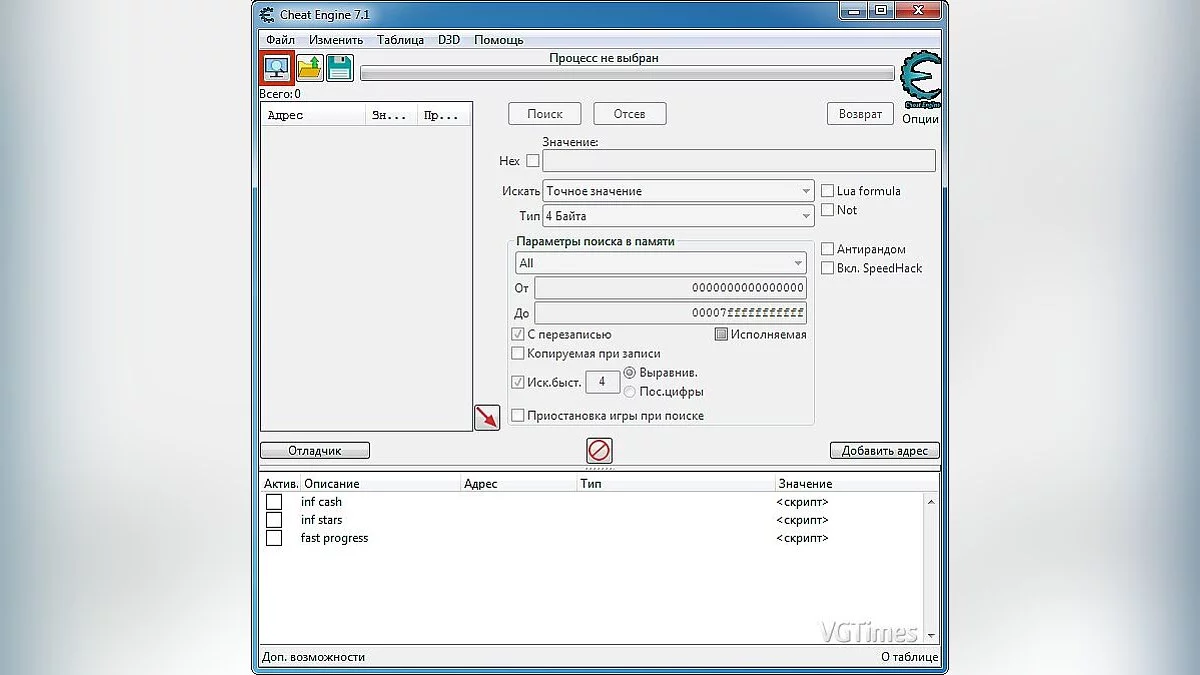Open a cheat table via the folder icon

click(x=308, y=67)
